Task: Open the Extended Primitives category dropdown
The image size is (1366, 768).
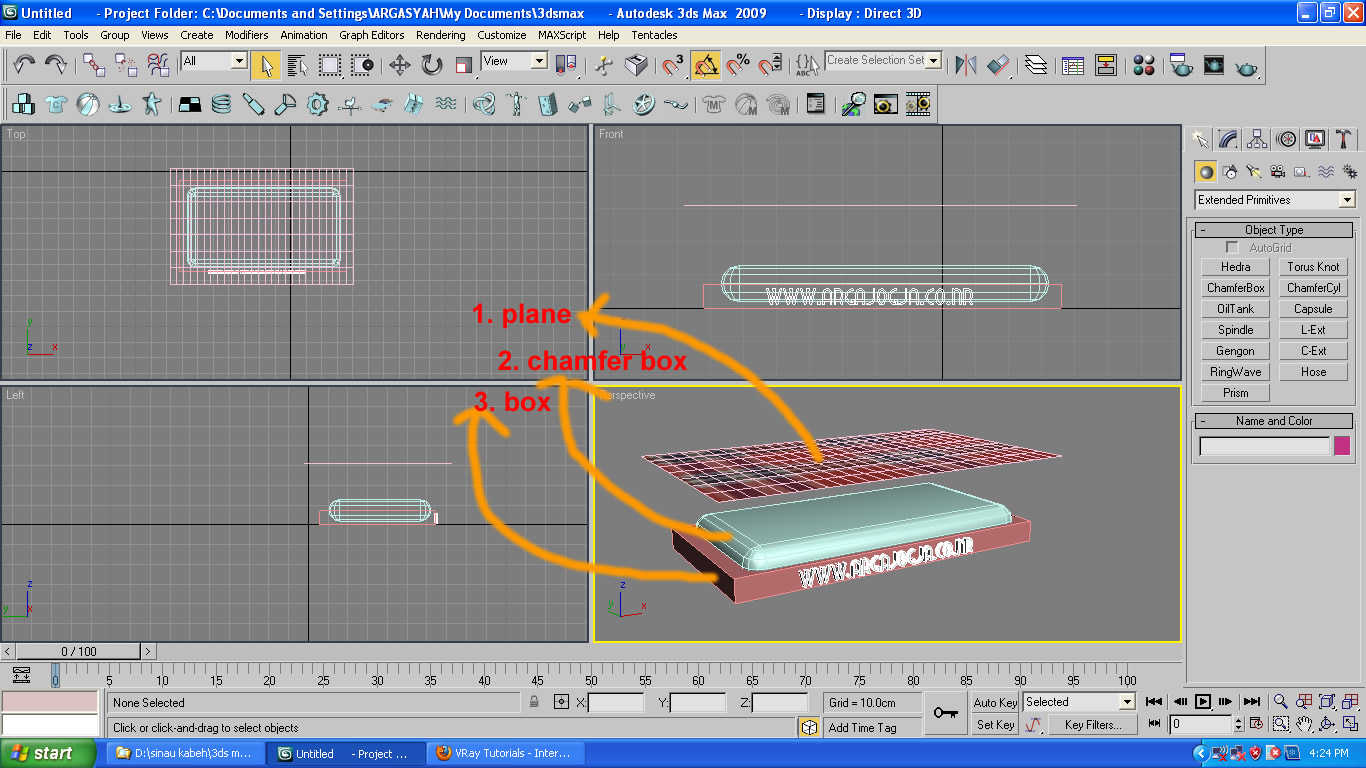Action: click(x=1275, y=200)
